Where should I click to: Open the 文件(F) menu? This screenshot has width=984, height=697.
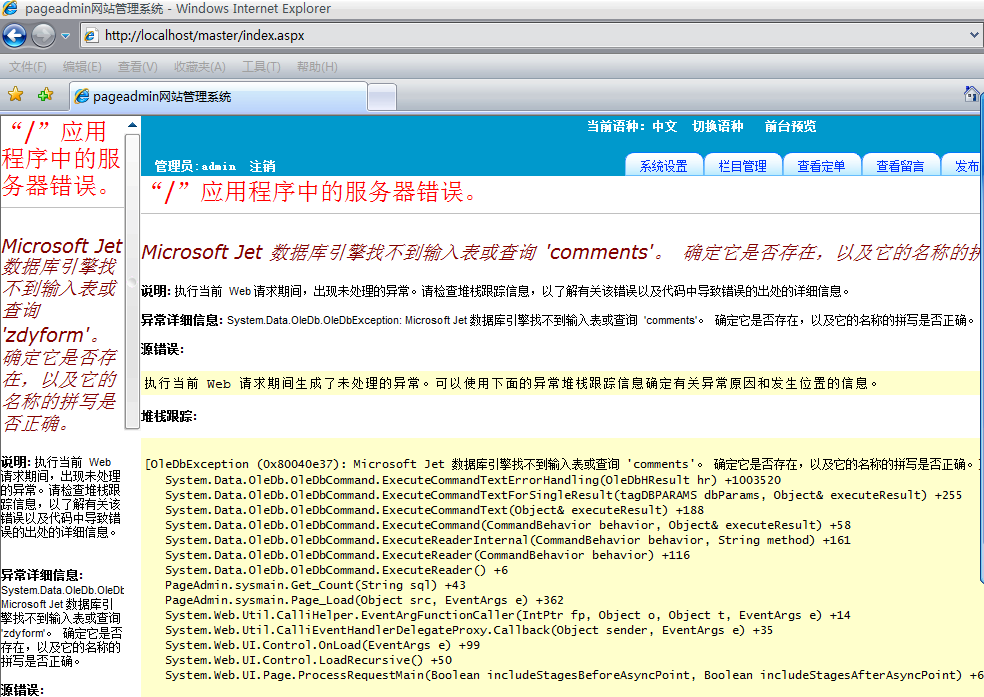(x=28, y=67)
